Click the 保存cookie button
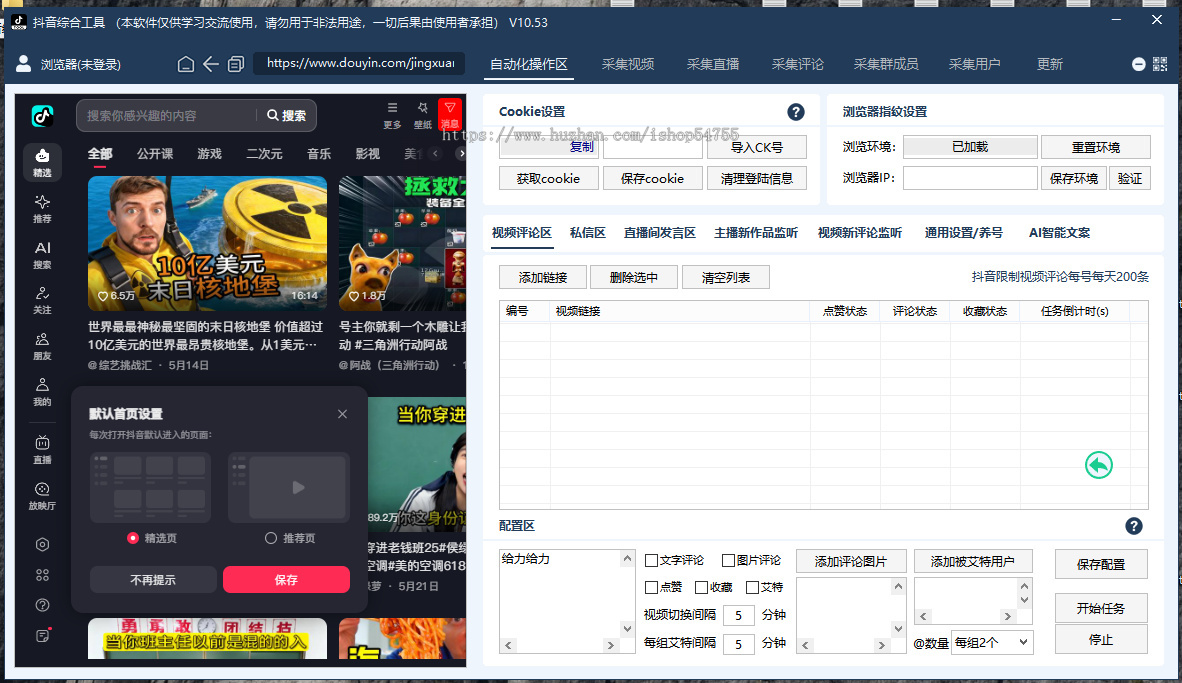The image size is (1182, 683). [652, 179]
